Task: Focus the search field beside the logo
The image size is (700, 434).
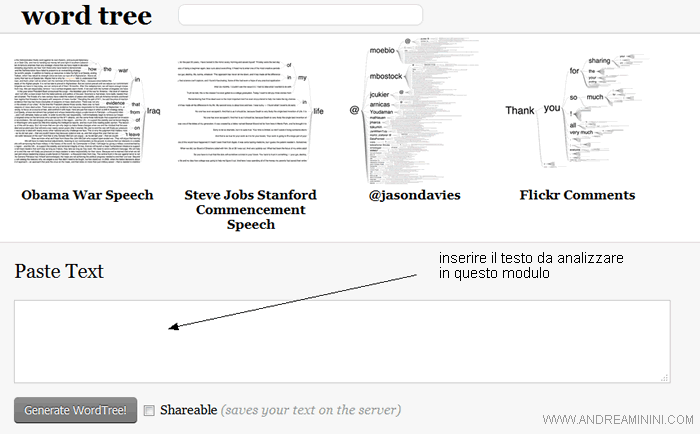Action: 300,15
